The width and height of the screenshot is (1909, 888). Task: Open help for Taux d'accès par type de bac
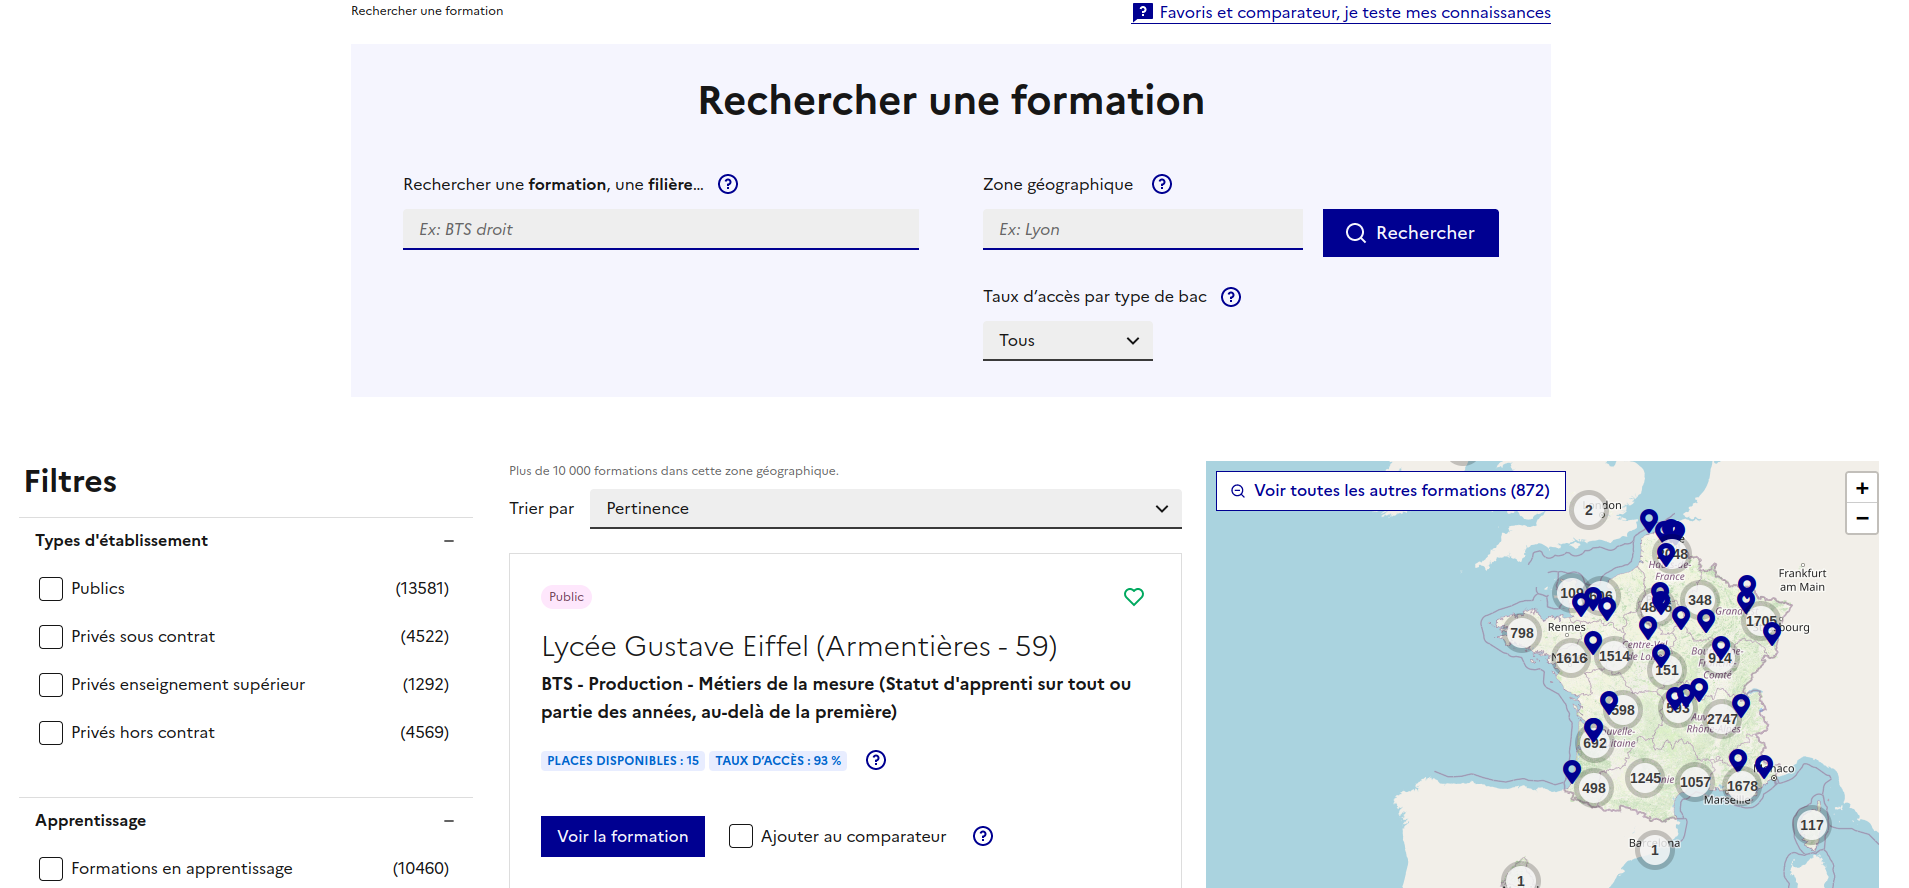1231,297
